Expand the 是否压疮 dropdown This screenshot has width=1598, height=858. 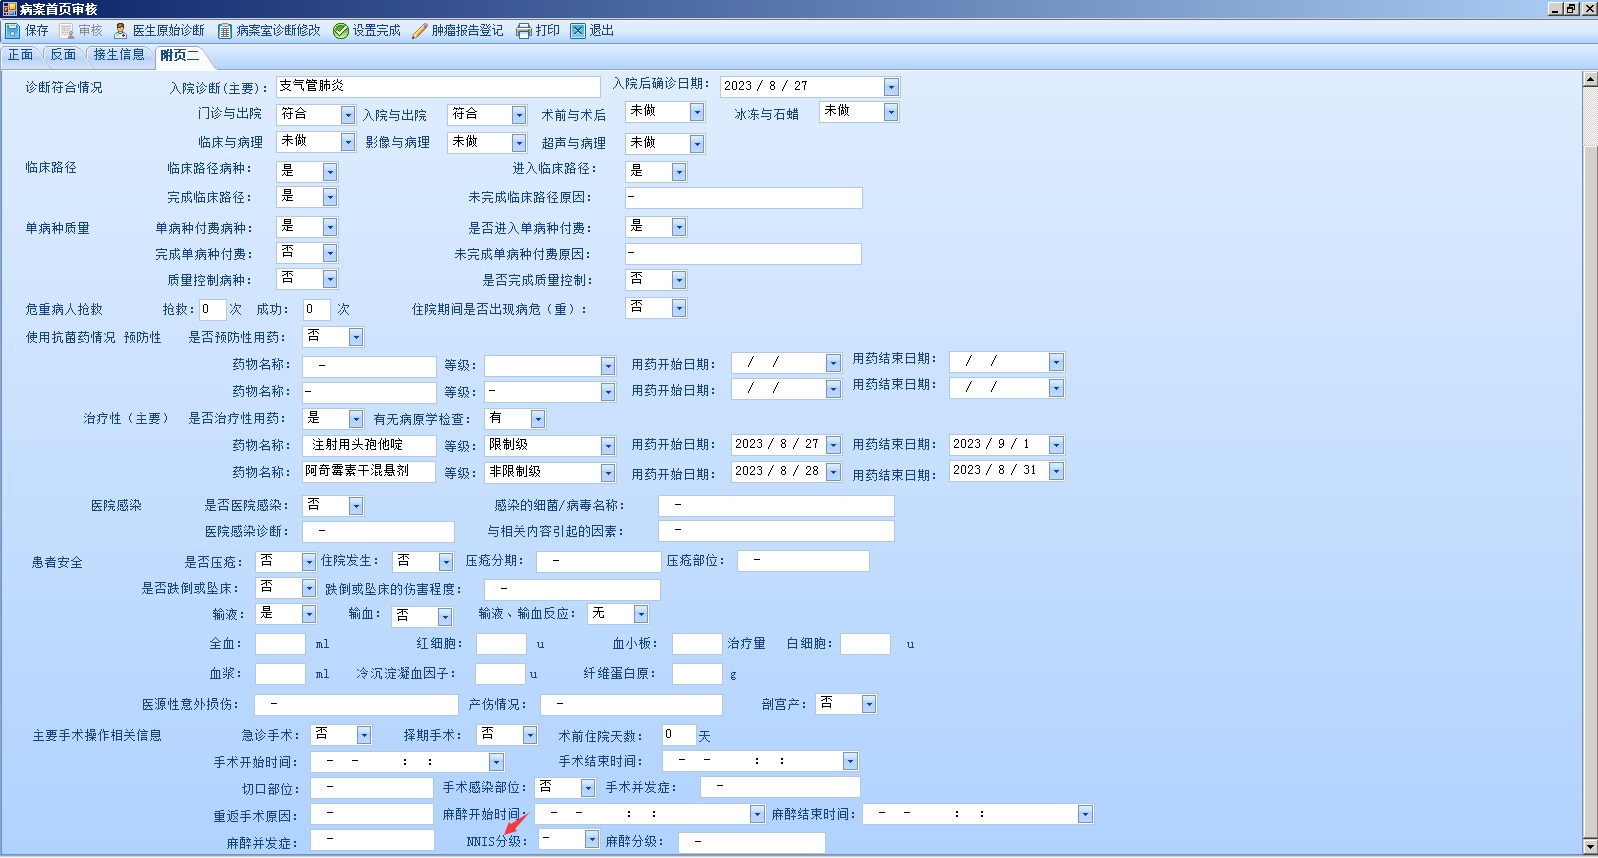click(309, 562)
